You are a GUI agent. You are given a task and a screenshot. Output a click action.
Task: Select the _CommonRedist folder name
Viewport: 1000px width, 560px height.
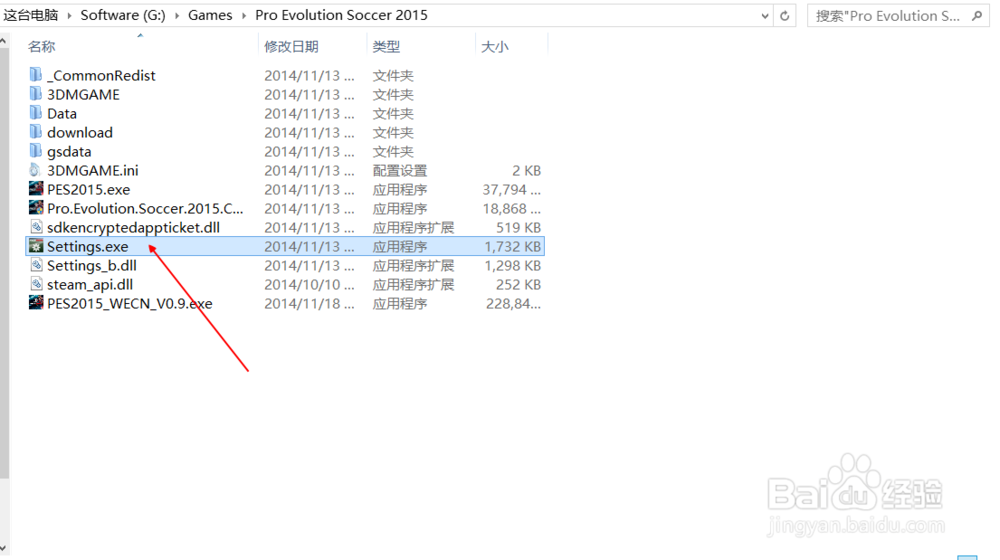tap(101, 75)
